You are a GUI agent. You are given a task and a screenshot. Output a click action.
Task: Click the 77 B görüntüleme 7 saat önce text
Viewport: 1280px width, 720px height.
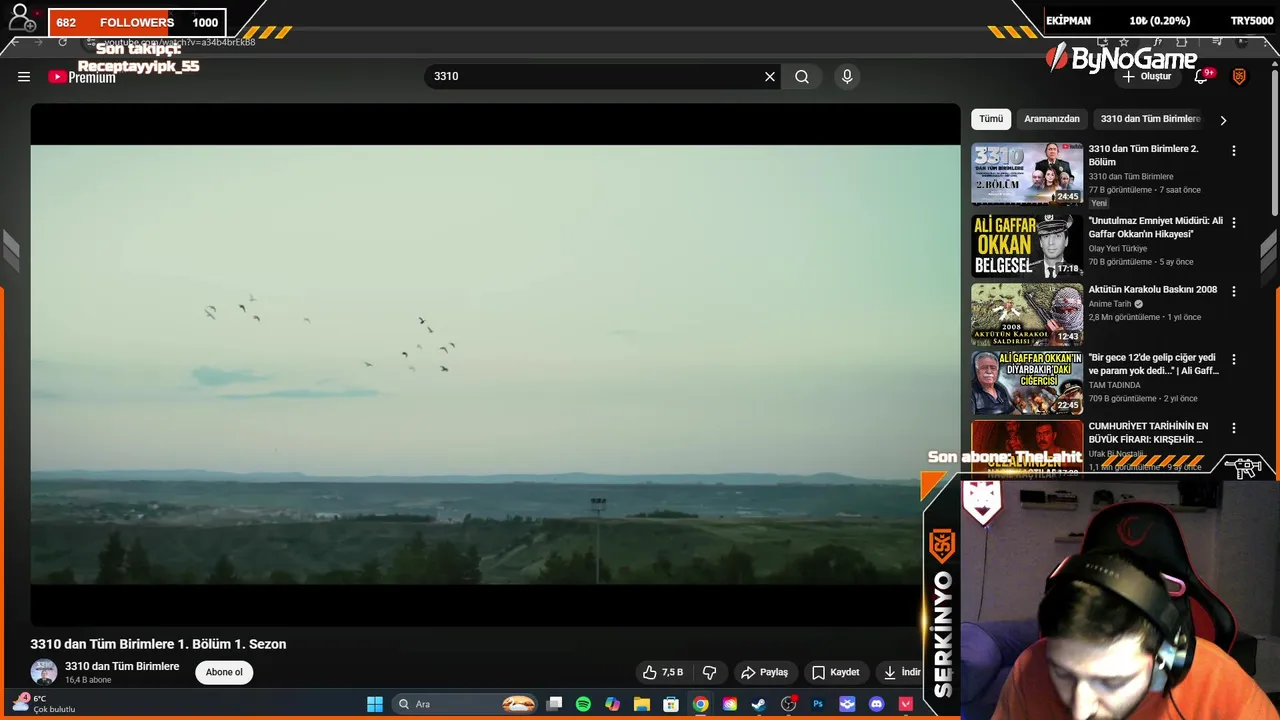1145,190
